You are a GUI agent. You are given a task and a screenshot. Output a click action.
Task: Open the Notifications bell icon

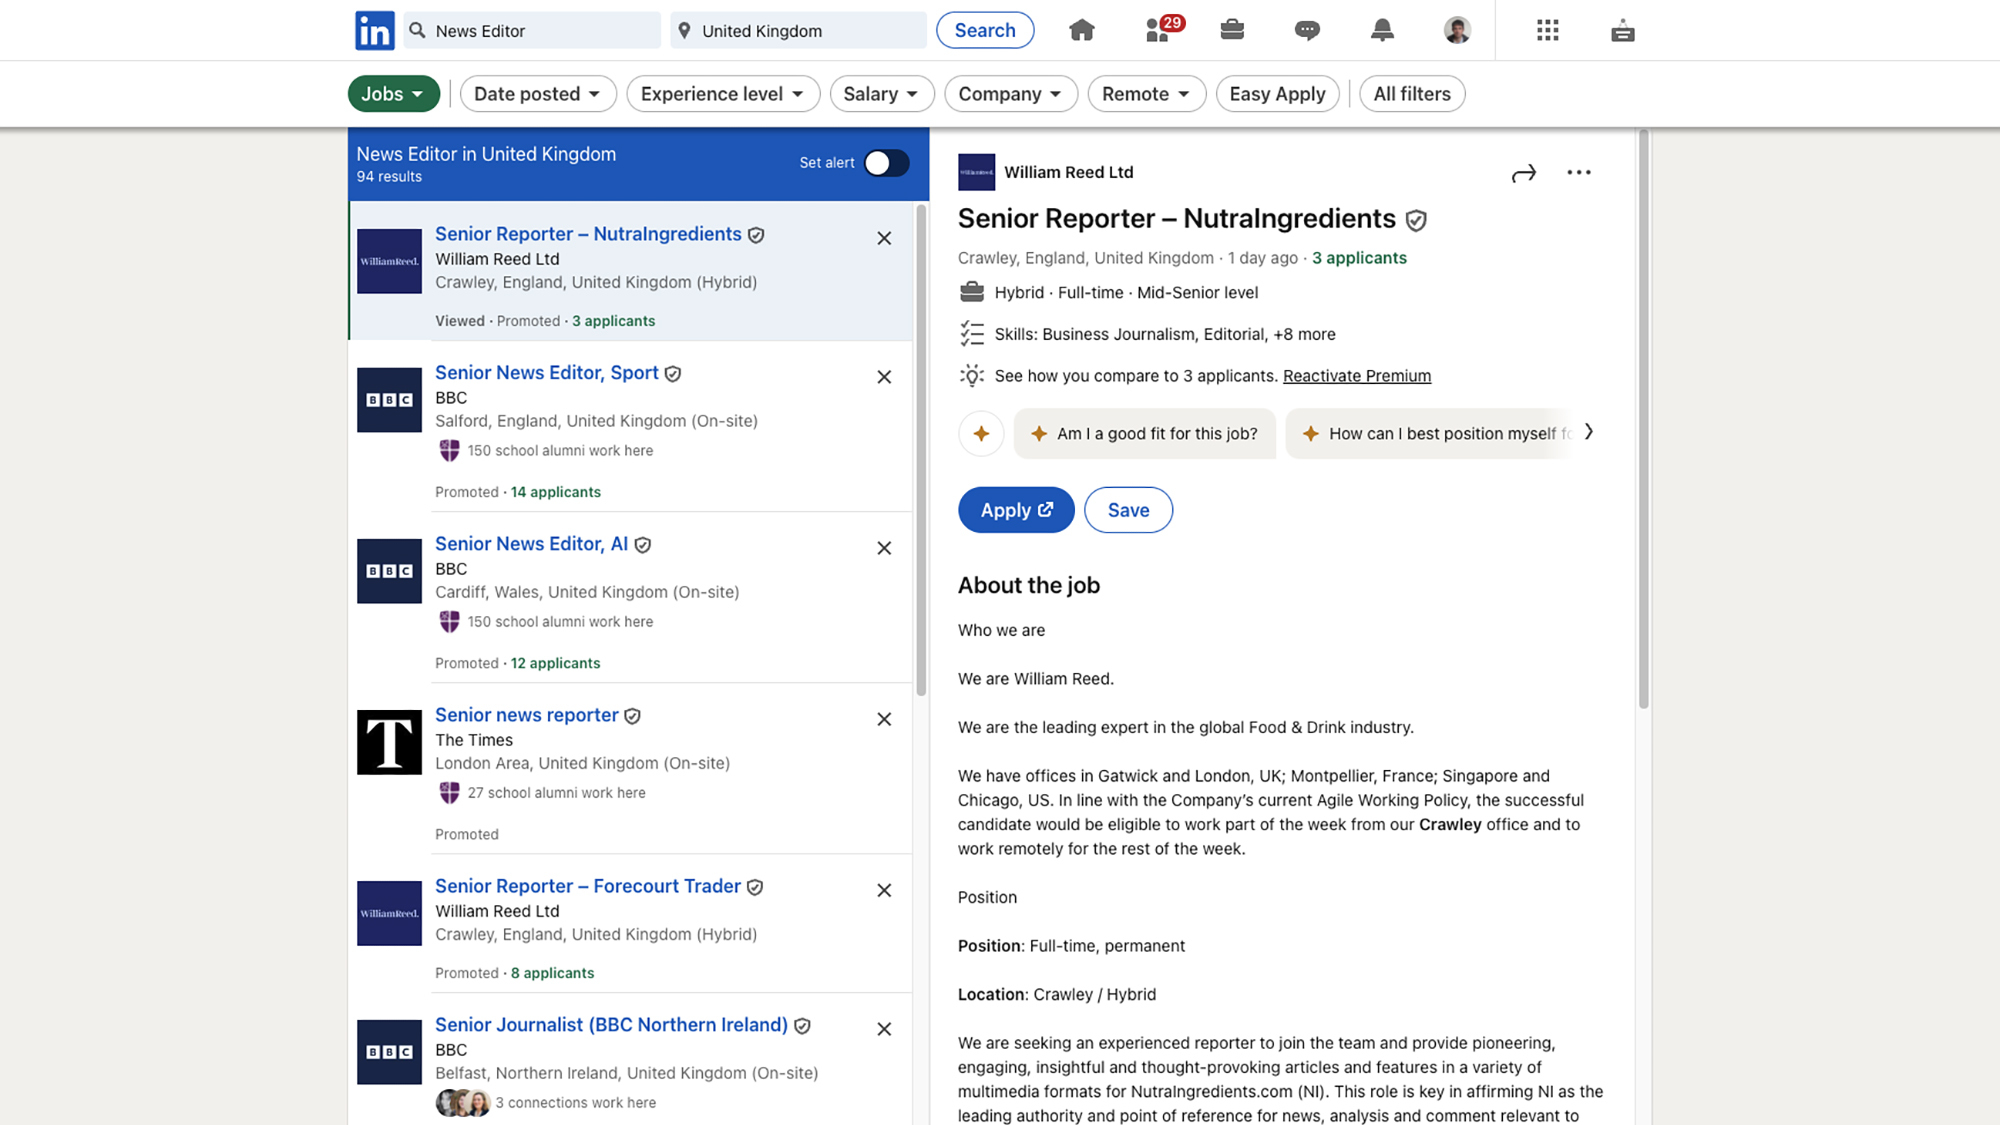(1382, 30)
